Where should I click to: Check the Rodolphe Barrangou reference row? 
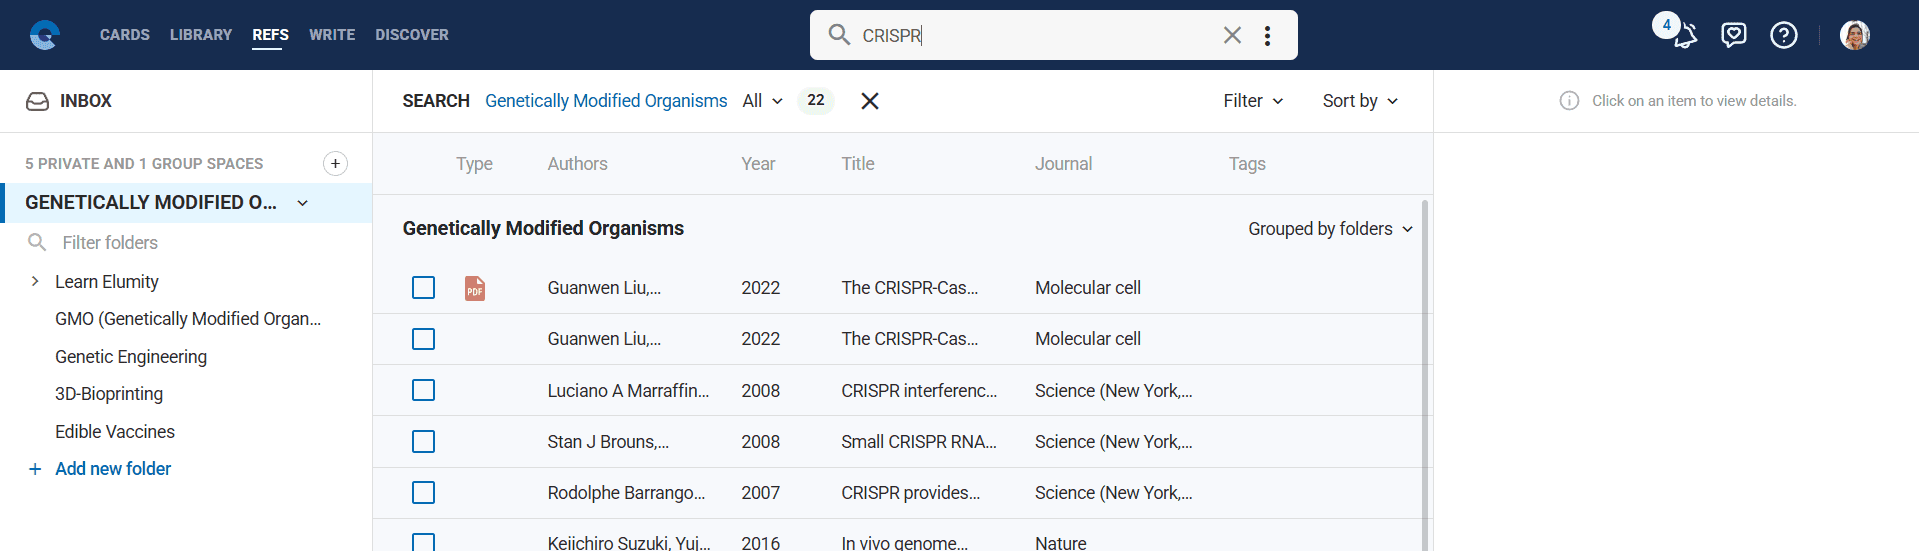tap(424, 493)
